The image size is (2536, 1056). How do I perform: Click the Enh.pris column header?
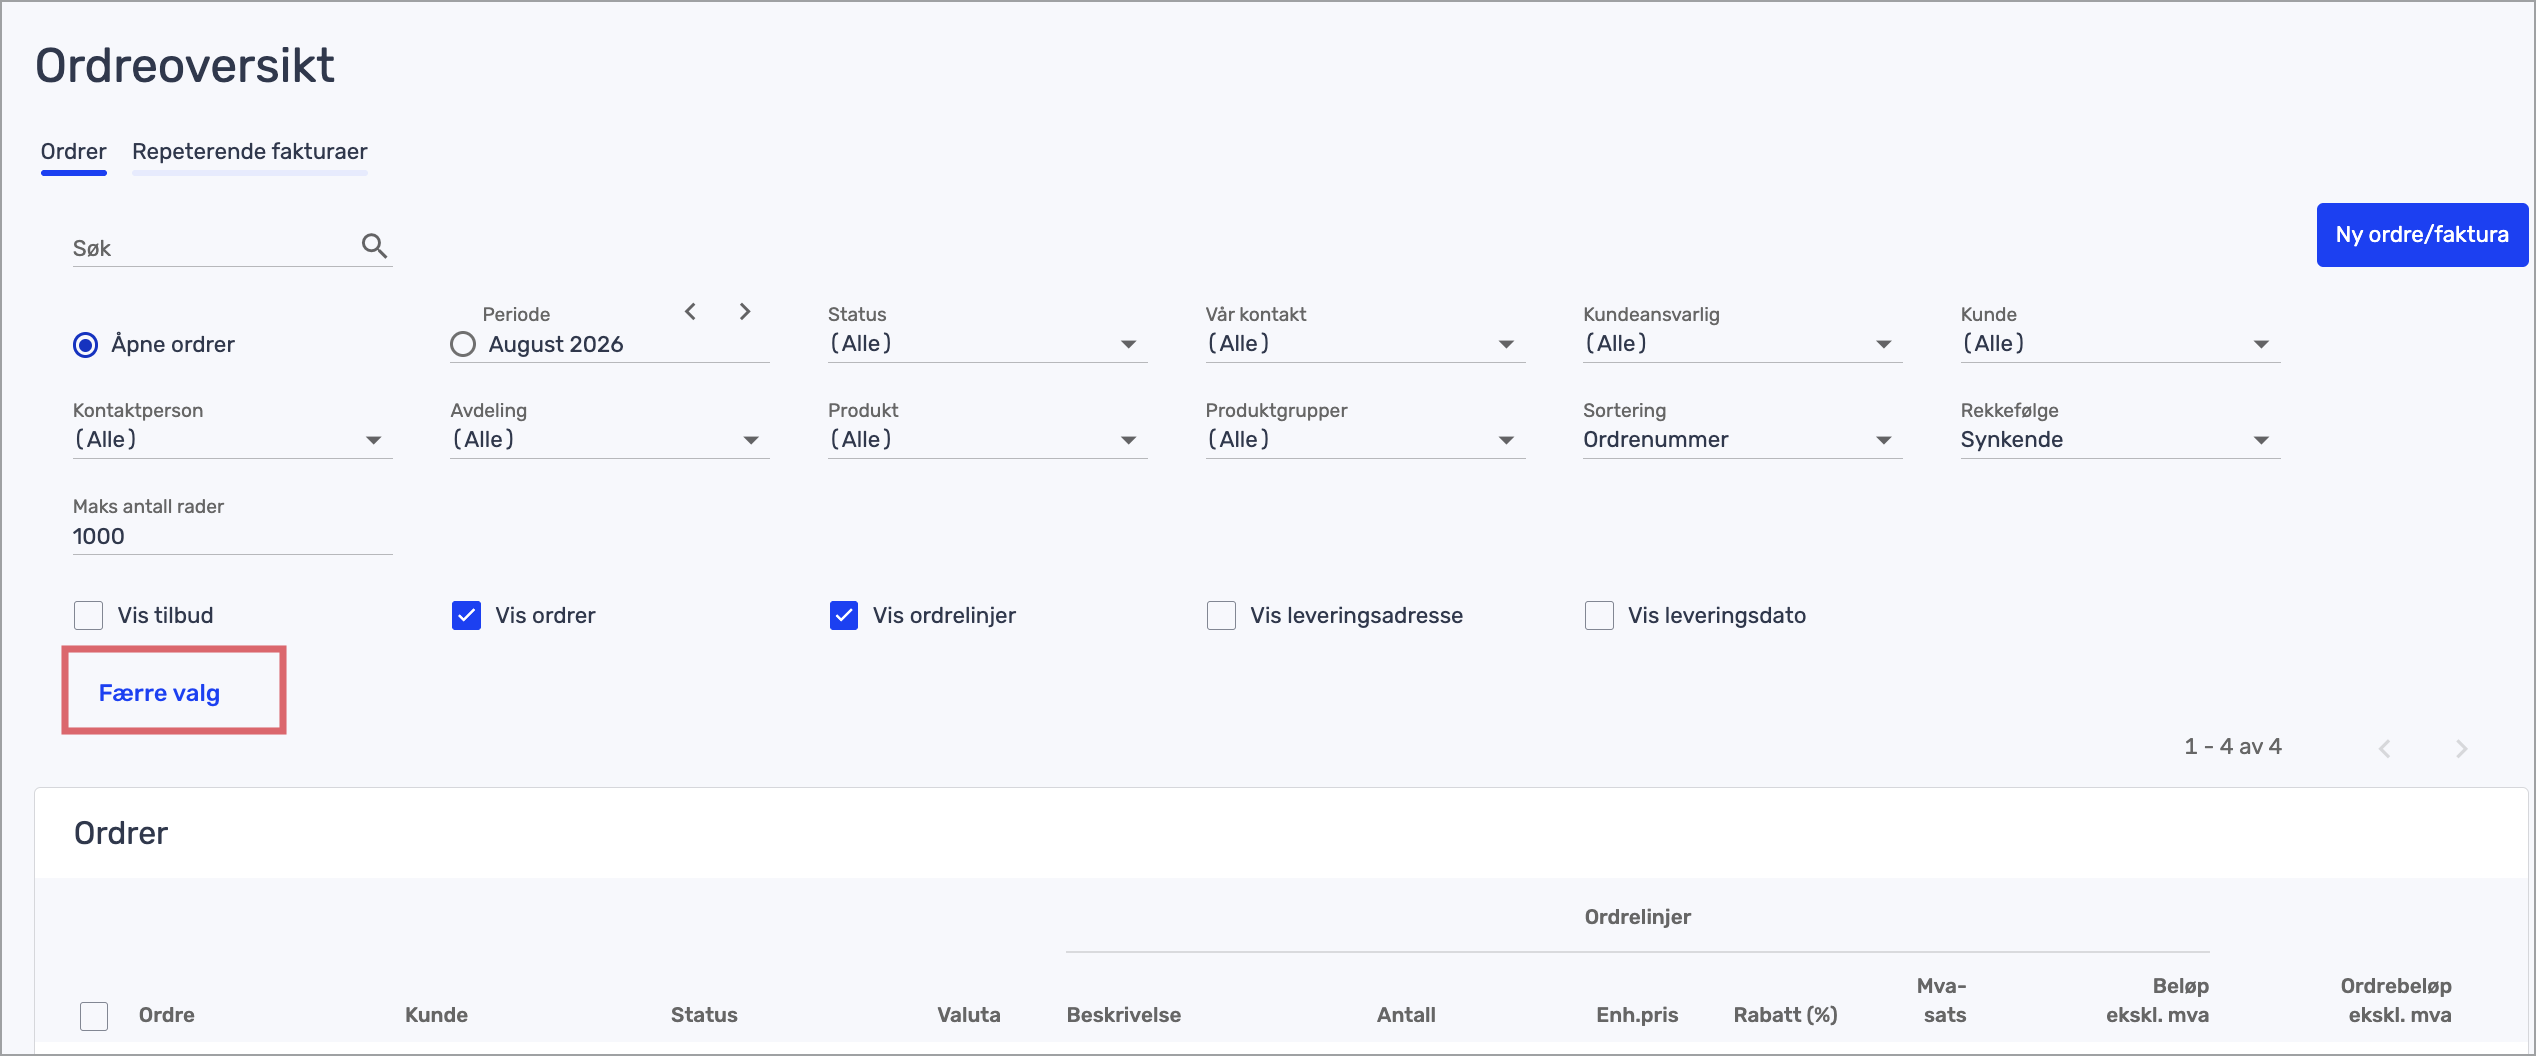point(1637,1015)
